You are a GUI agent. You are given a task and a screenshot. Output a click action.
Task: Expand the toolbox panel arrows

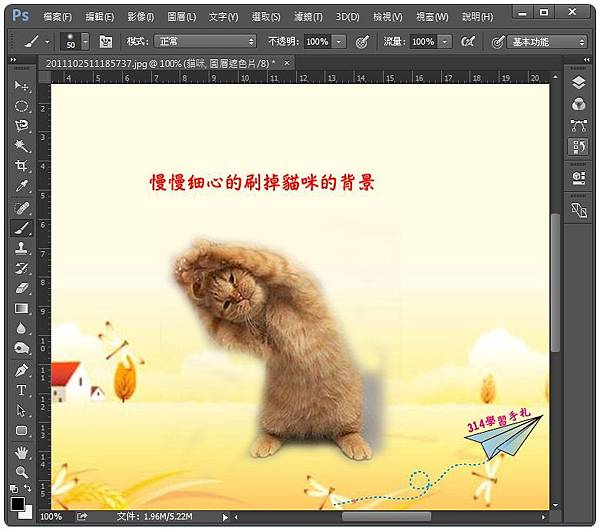point(14,60)
